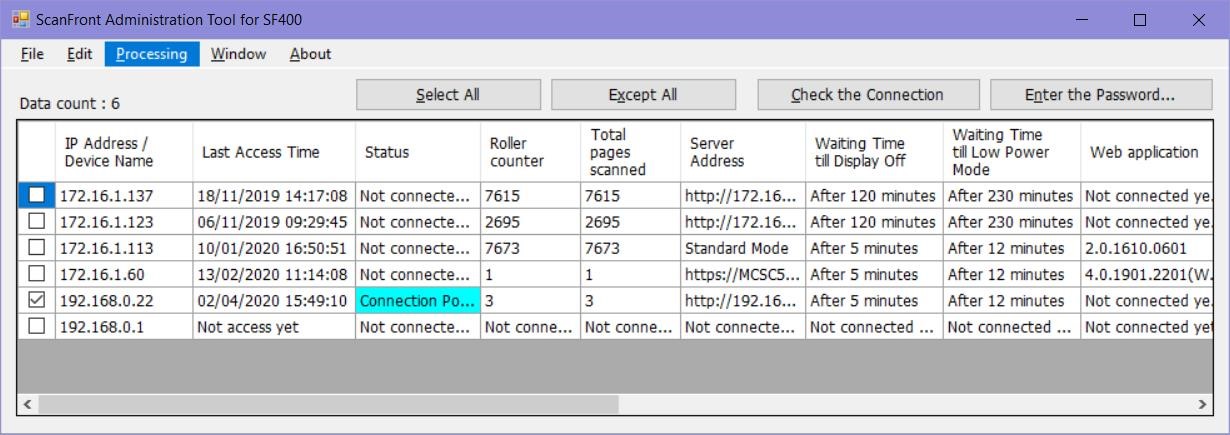This screenshot has height=435, width=1230.
Task: Click Enter the Password button
Action: click(1099, 95)
